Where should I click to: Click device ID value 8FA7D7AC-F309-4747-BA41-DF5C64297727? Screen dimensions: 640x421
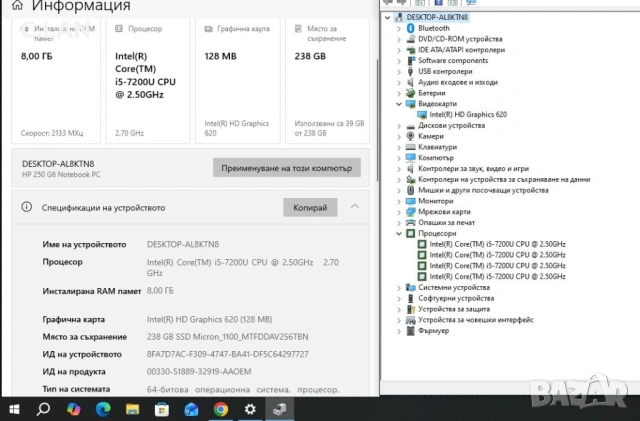click(227, 354)
